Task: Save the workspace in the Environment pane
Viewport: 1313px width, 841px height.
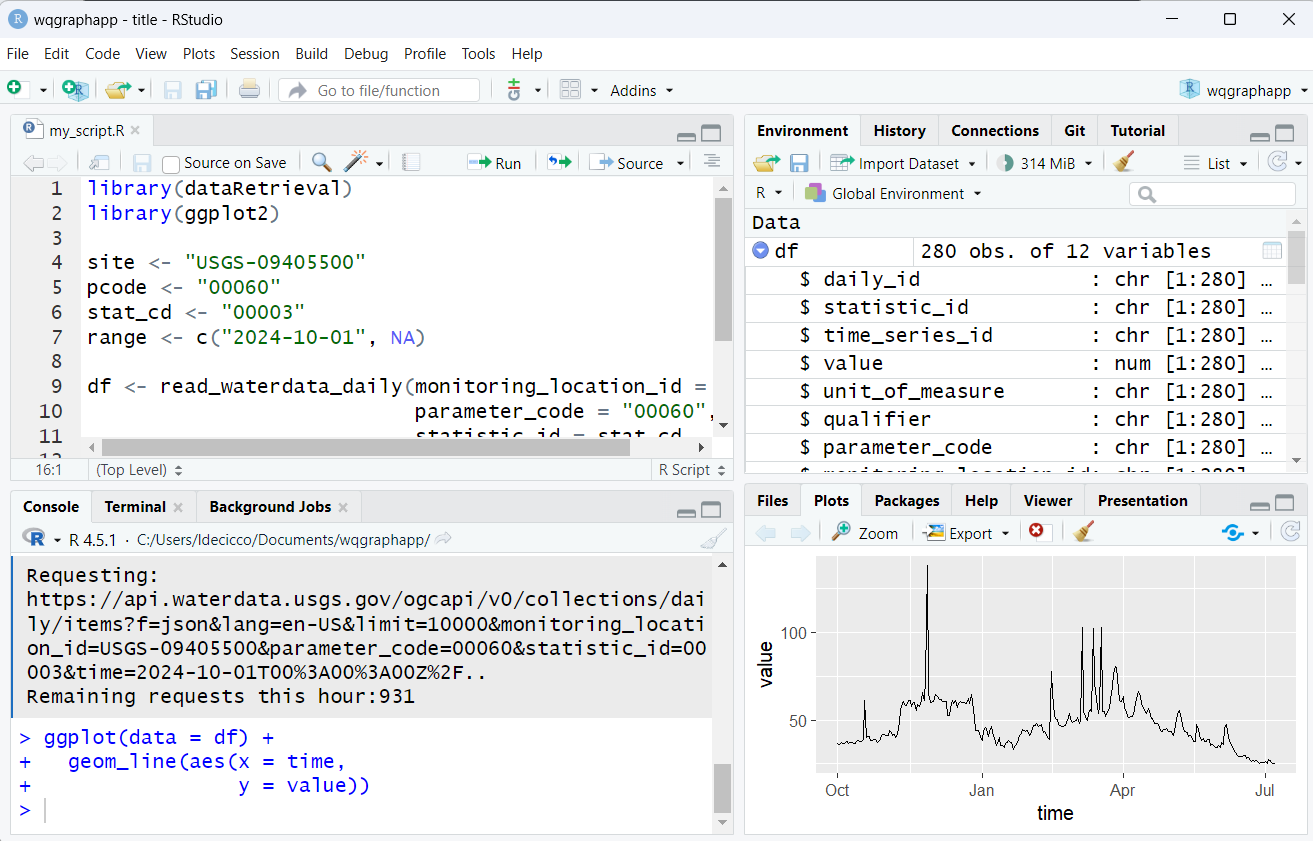Action: (x=799, y=163)
